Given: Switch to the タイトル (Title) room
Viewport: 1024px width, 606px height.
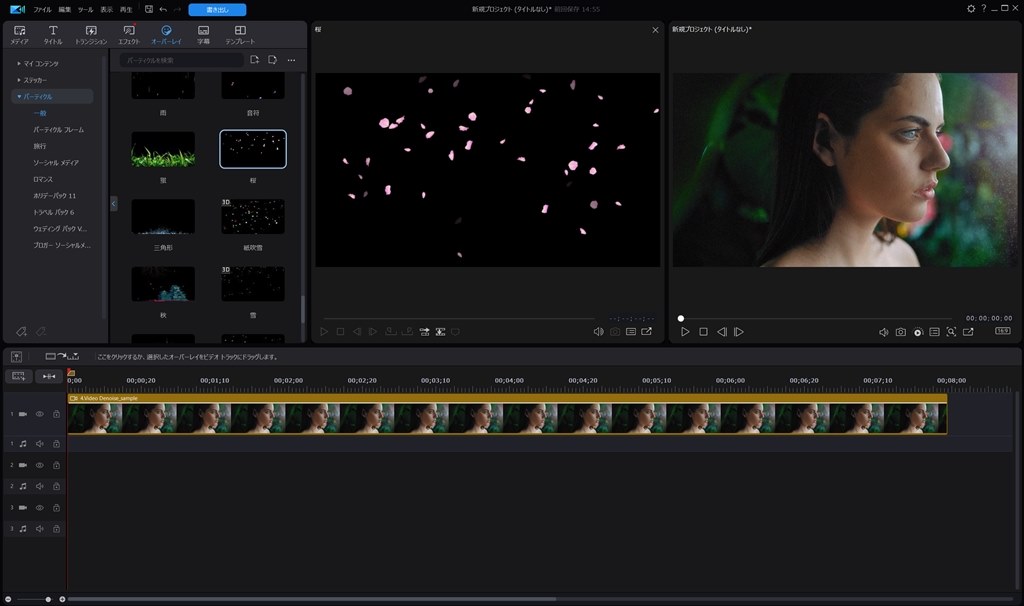Looking at the screenshot, I should 53,35.
